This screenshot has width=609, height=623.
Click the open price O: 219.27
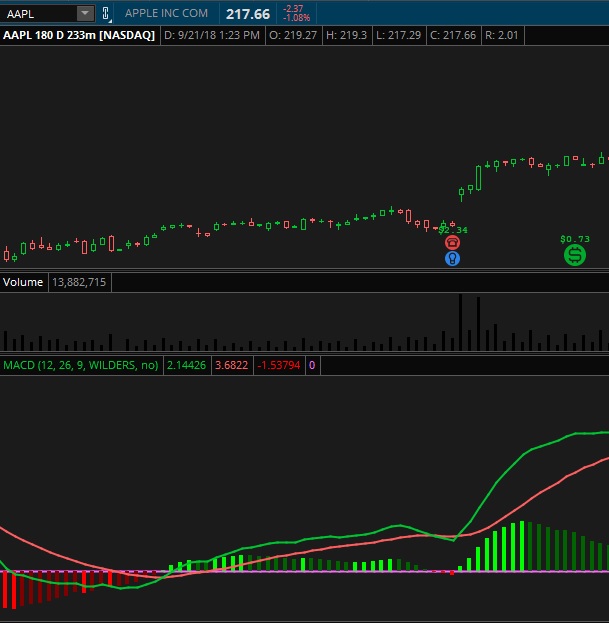pyautogui.click(x=293, y=35)
